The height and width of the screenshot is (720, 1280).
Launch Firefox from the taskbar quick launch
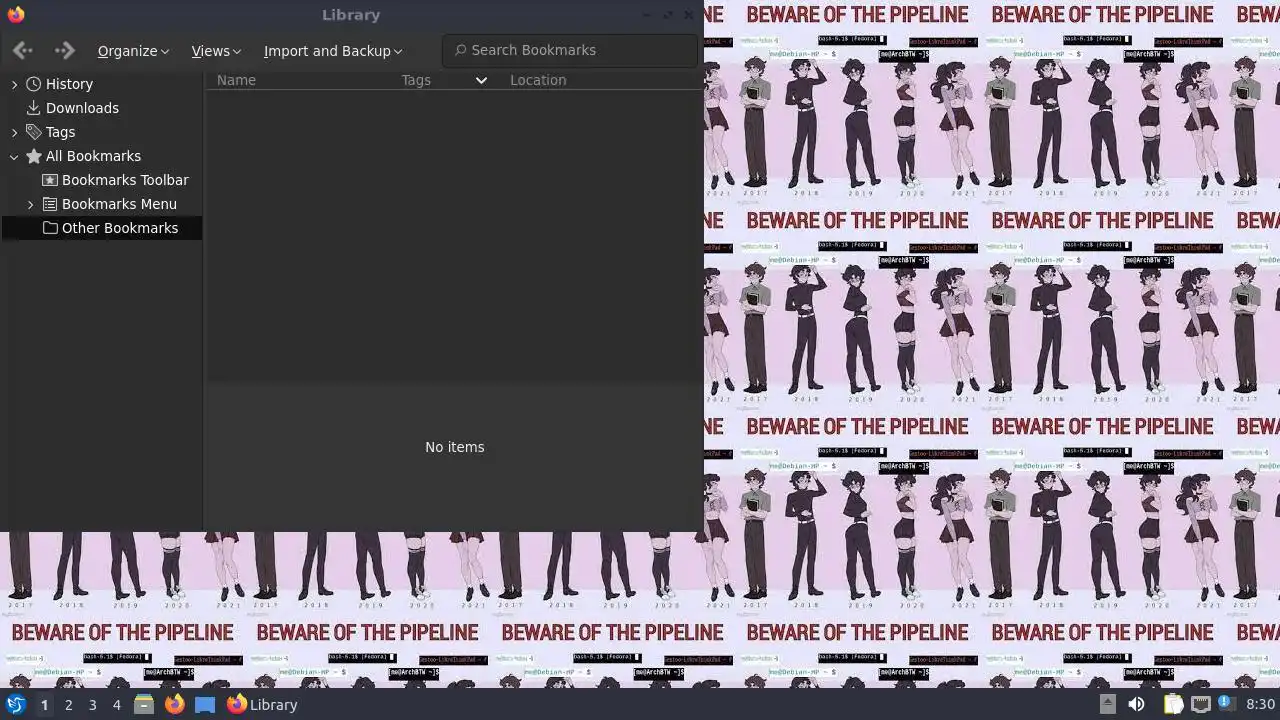click(x=174, y=704)
